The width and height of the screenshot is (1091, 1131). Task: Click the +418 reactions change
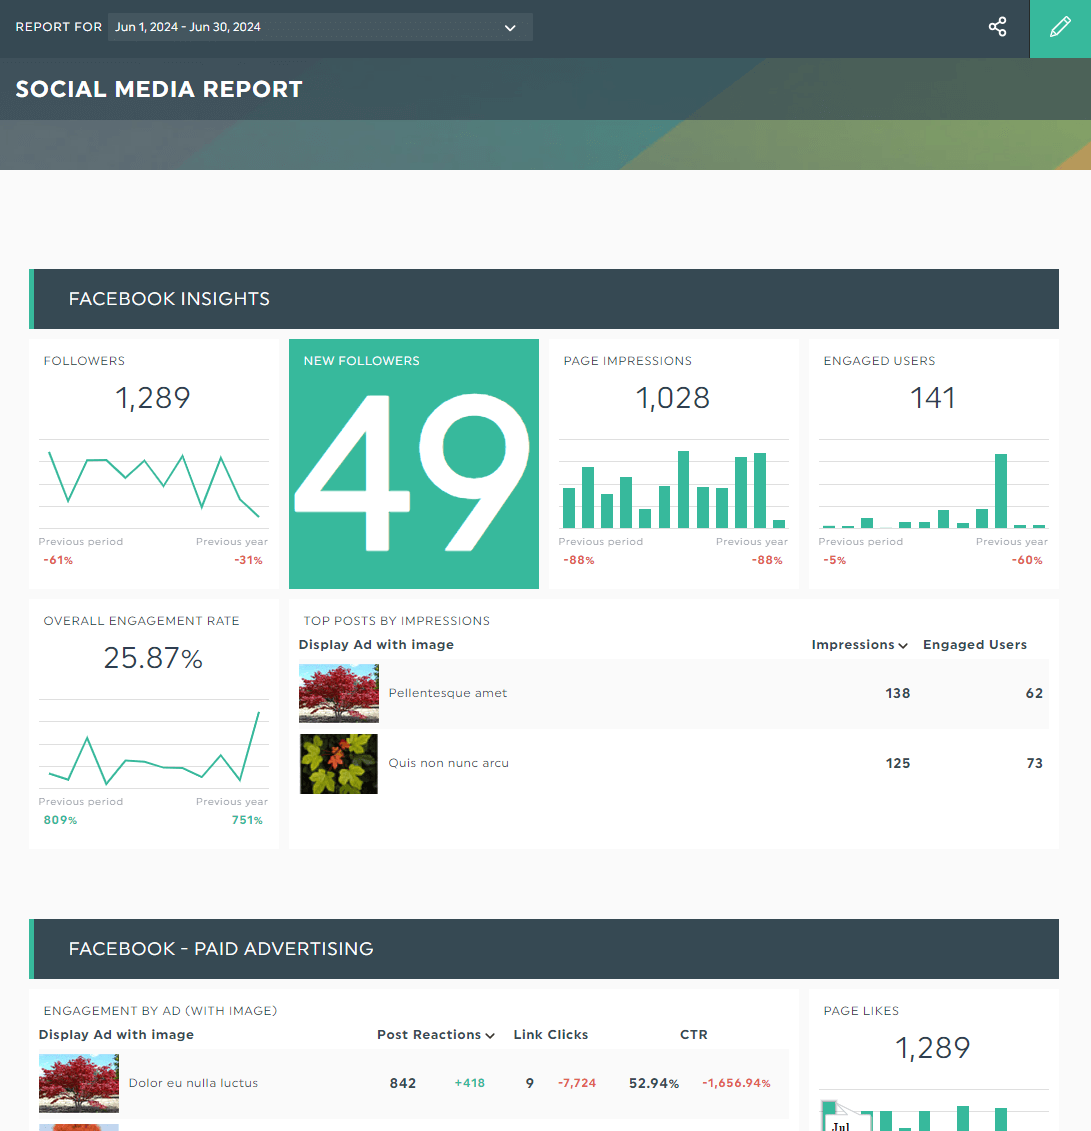point(469,1083)
